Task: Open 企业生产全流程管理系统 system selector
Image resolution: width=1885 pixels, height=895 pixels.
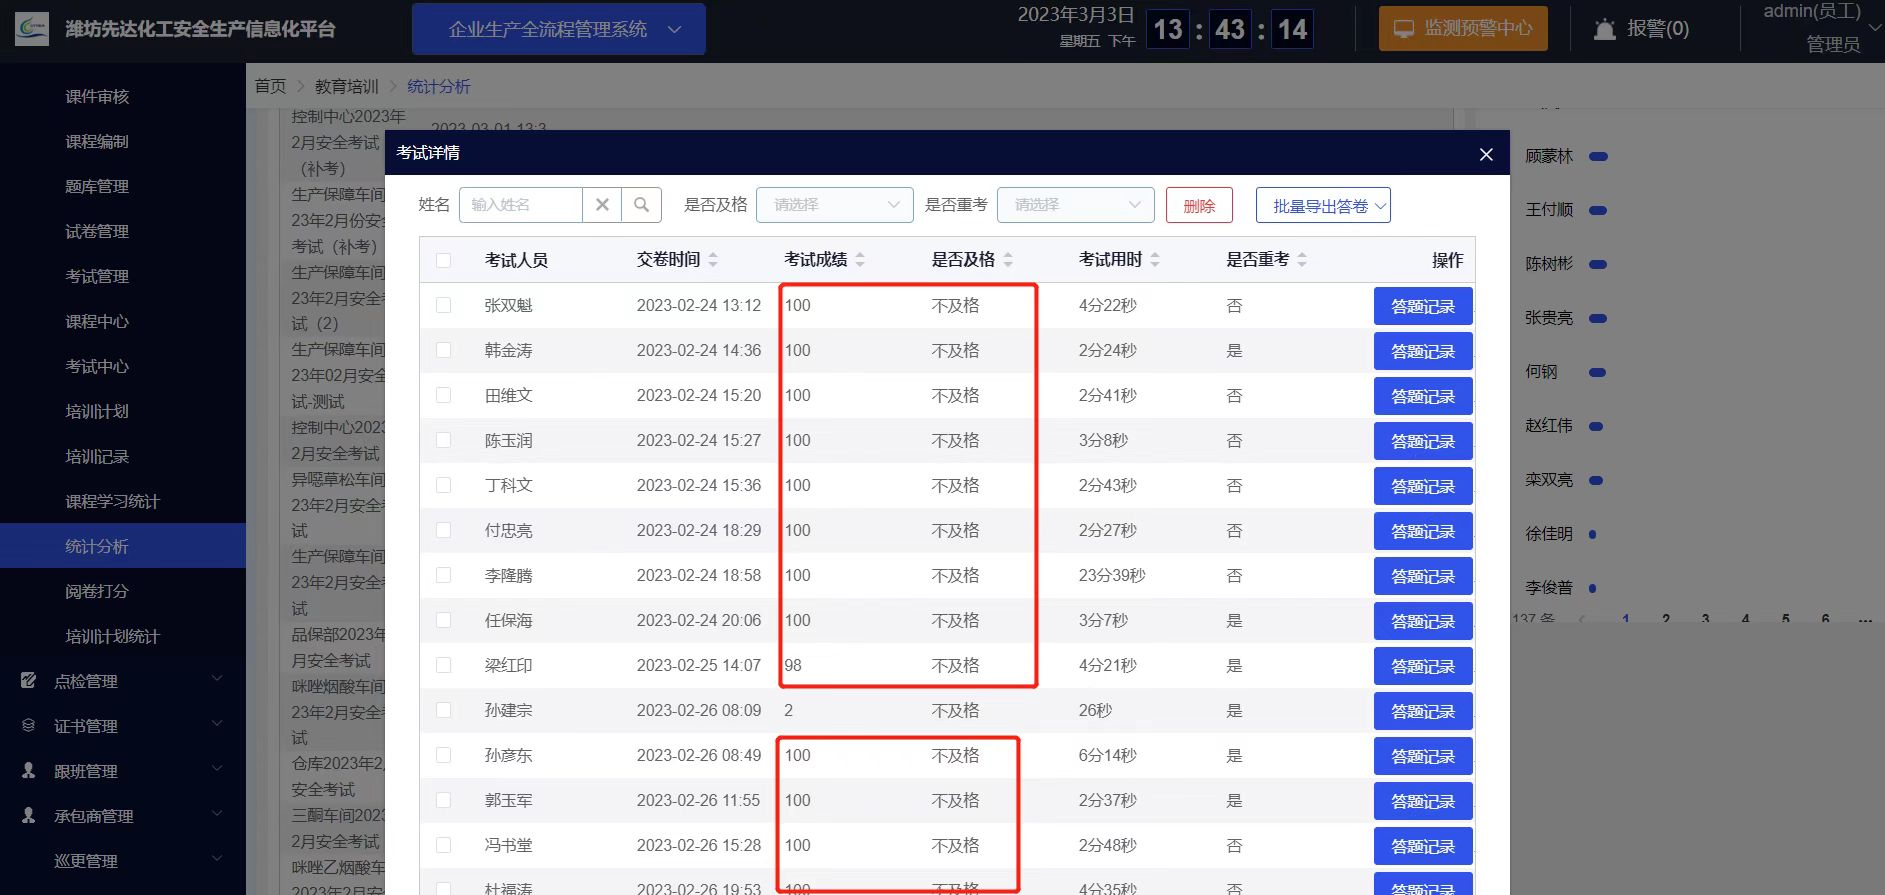Action: click(559, 29)
